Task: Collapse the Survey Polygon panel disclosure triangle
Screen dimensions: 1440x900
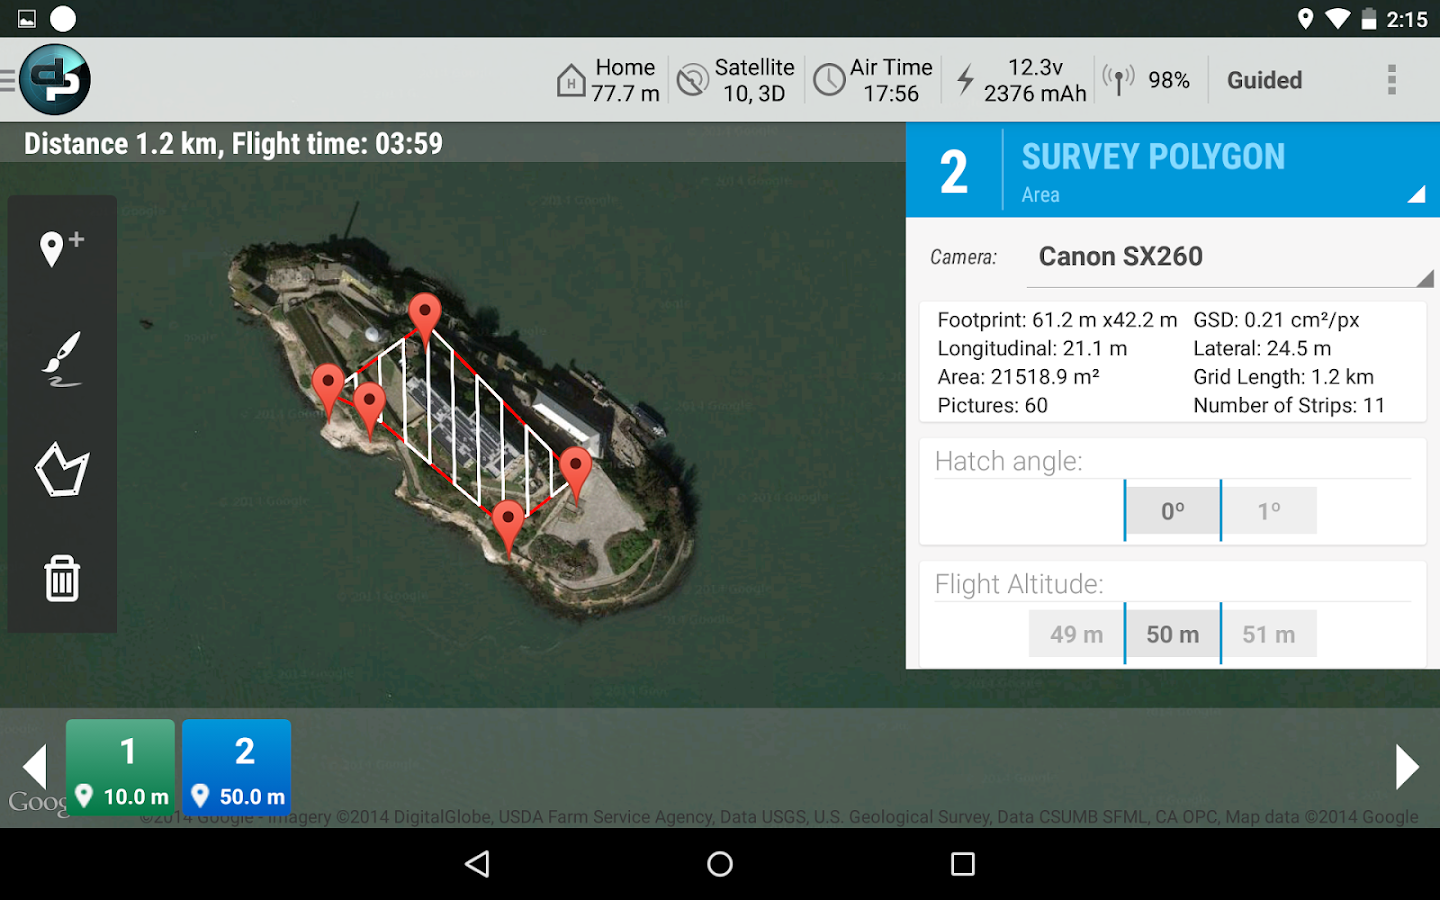Action: coord(1421,196)
